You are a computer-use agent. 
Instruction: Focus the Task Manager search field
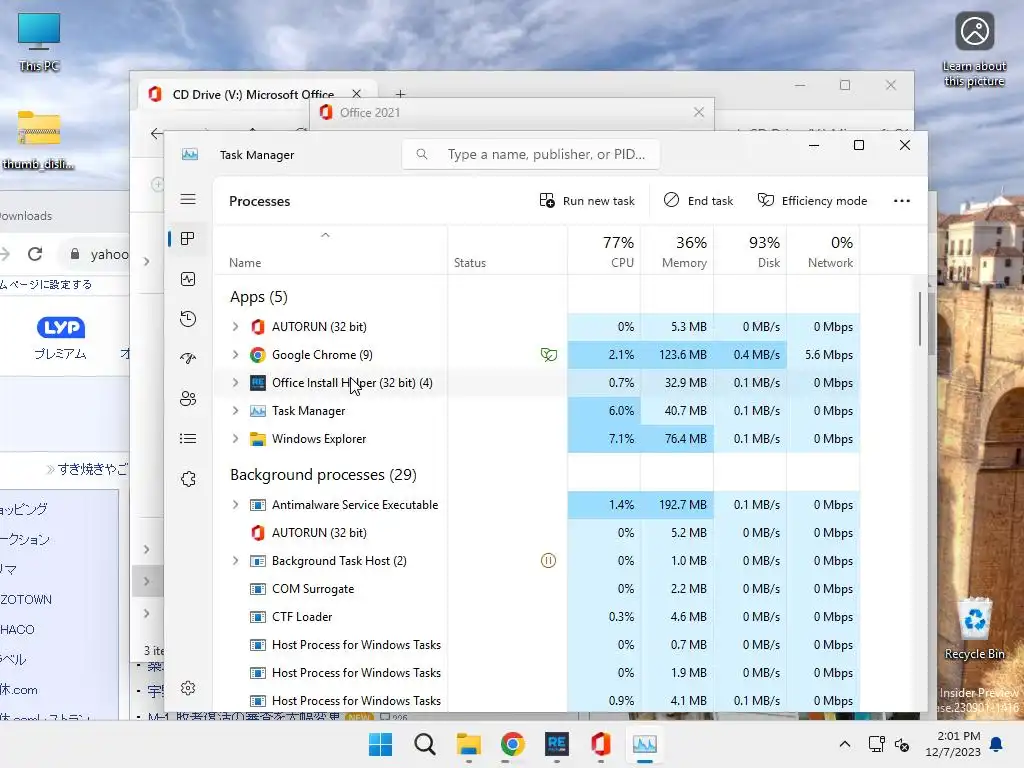[530, 154]
